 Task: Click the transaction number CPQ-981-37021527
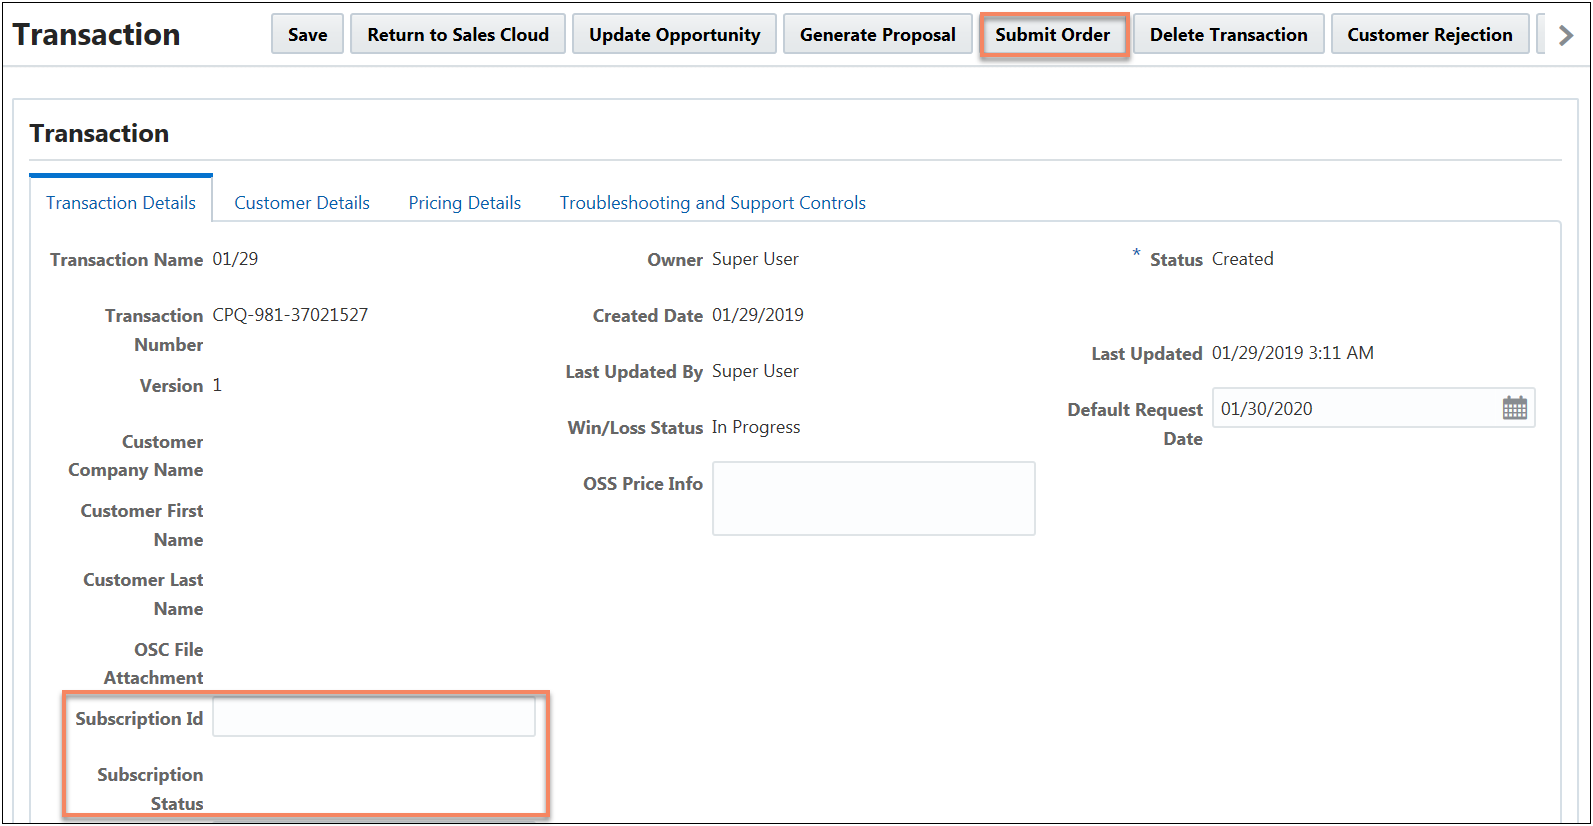tap(290, 315)
